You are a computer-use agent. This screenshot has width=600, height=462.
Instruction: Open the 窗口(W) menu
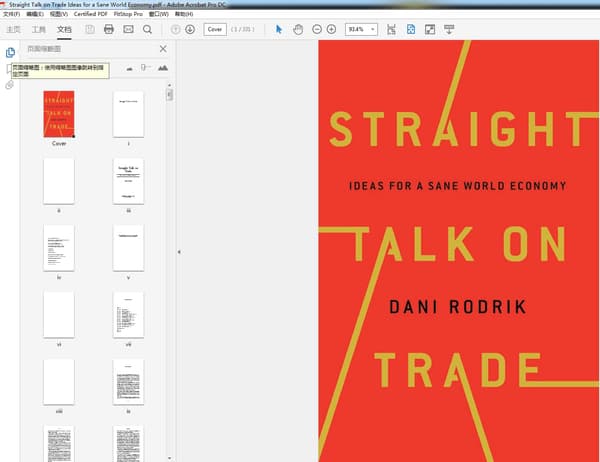click(159, 14)
